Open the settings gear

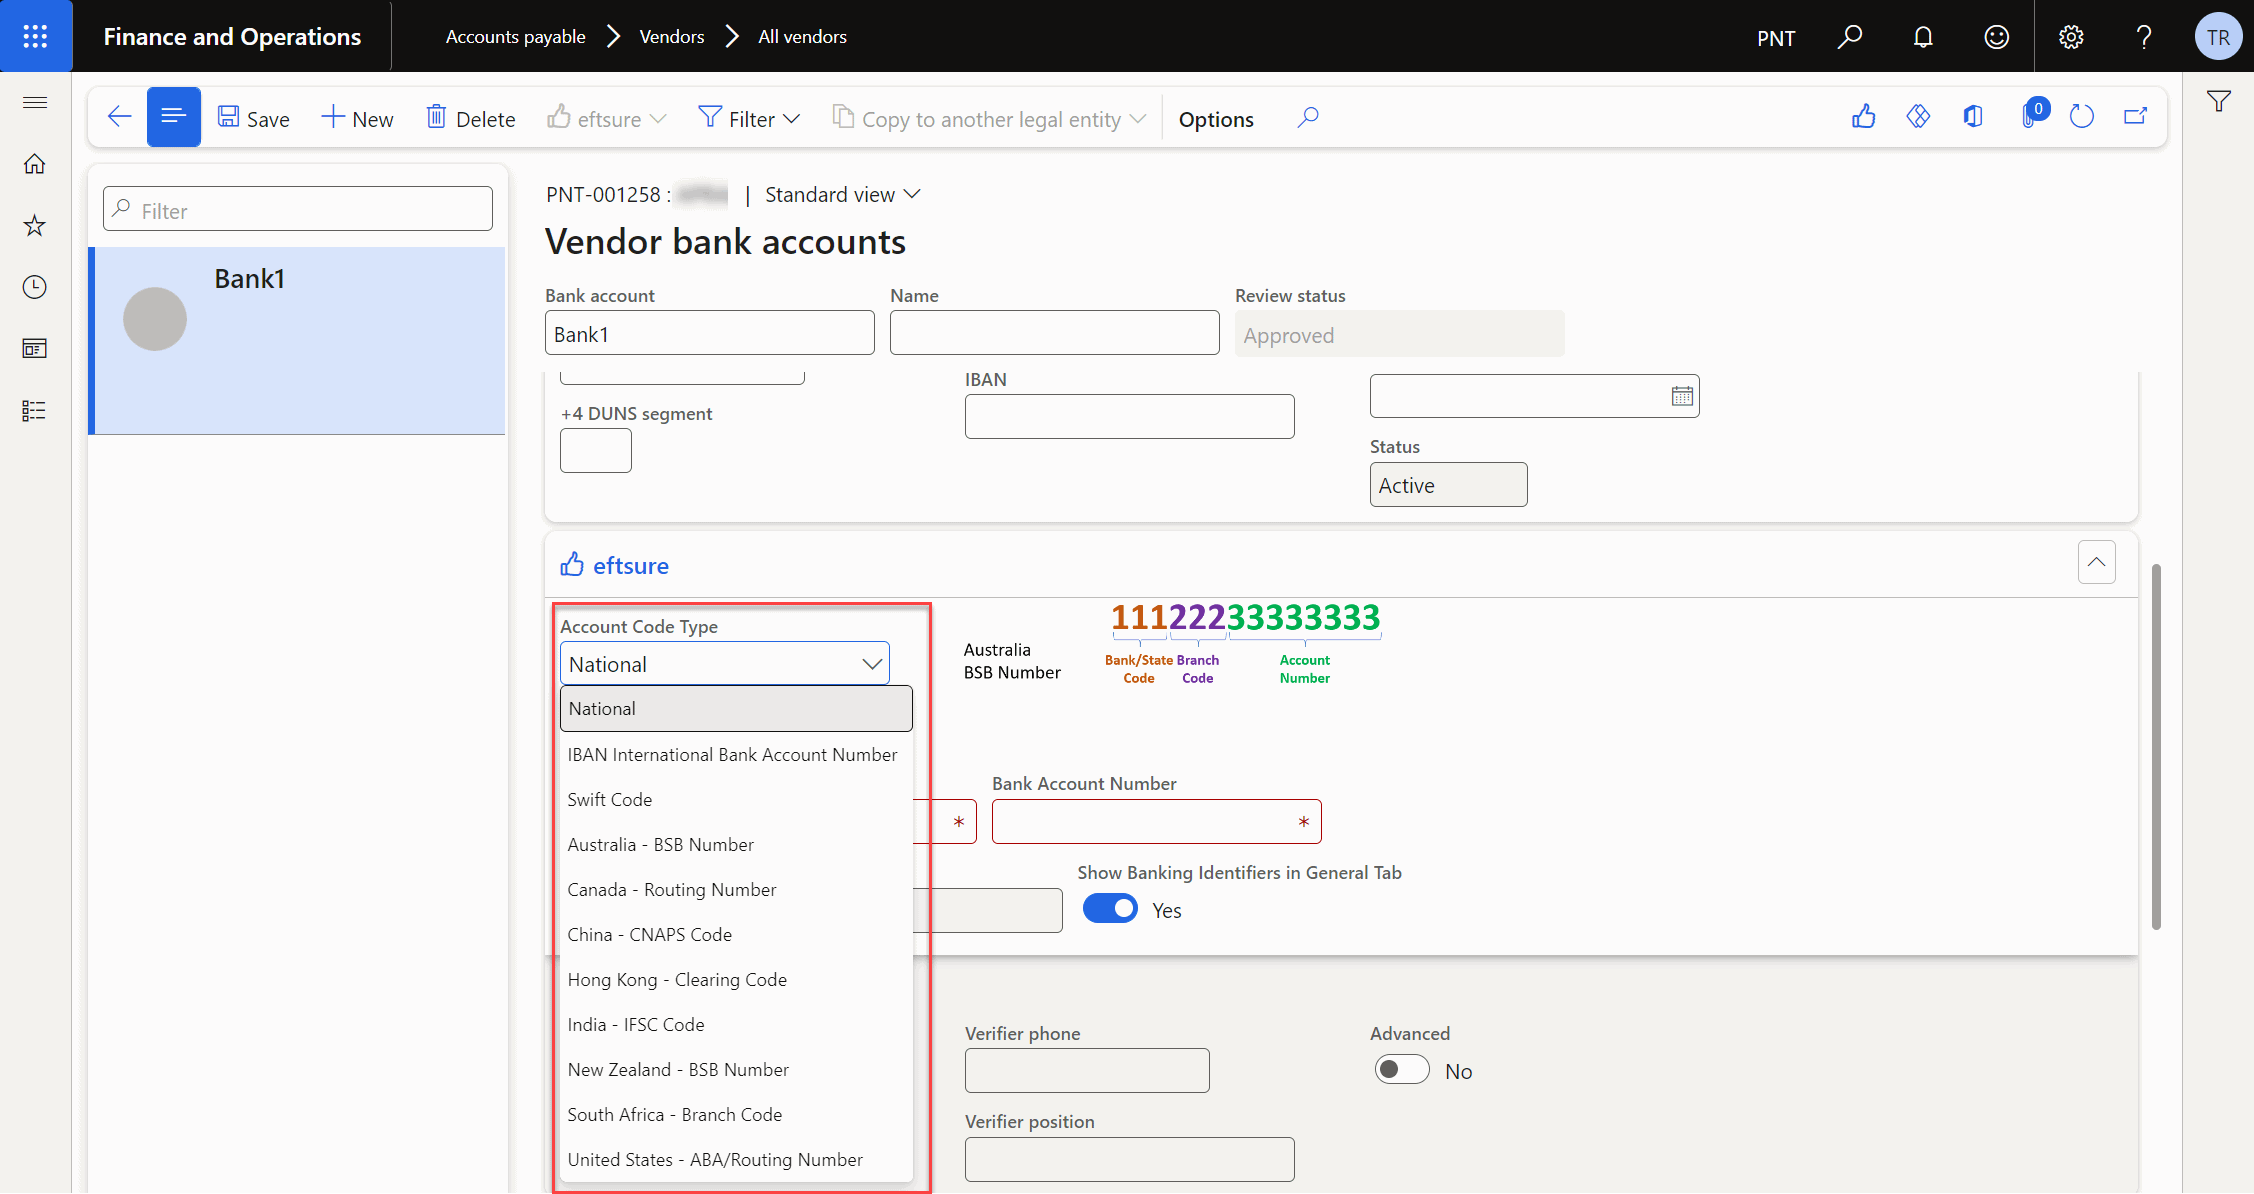tap(2071, 37)
